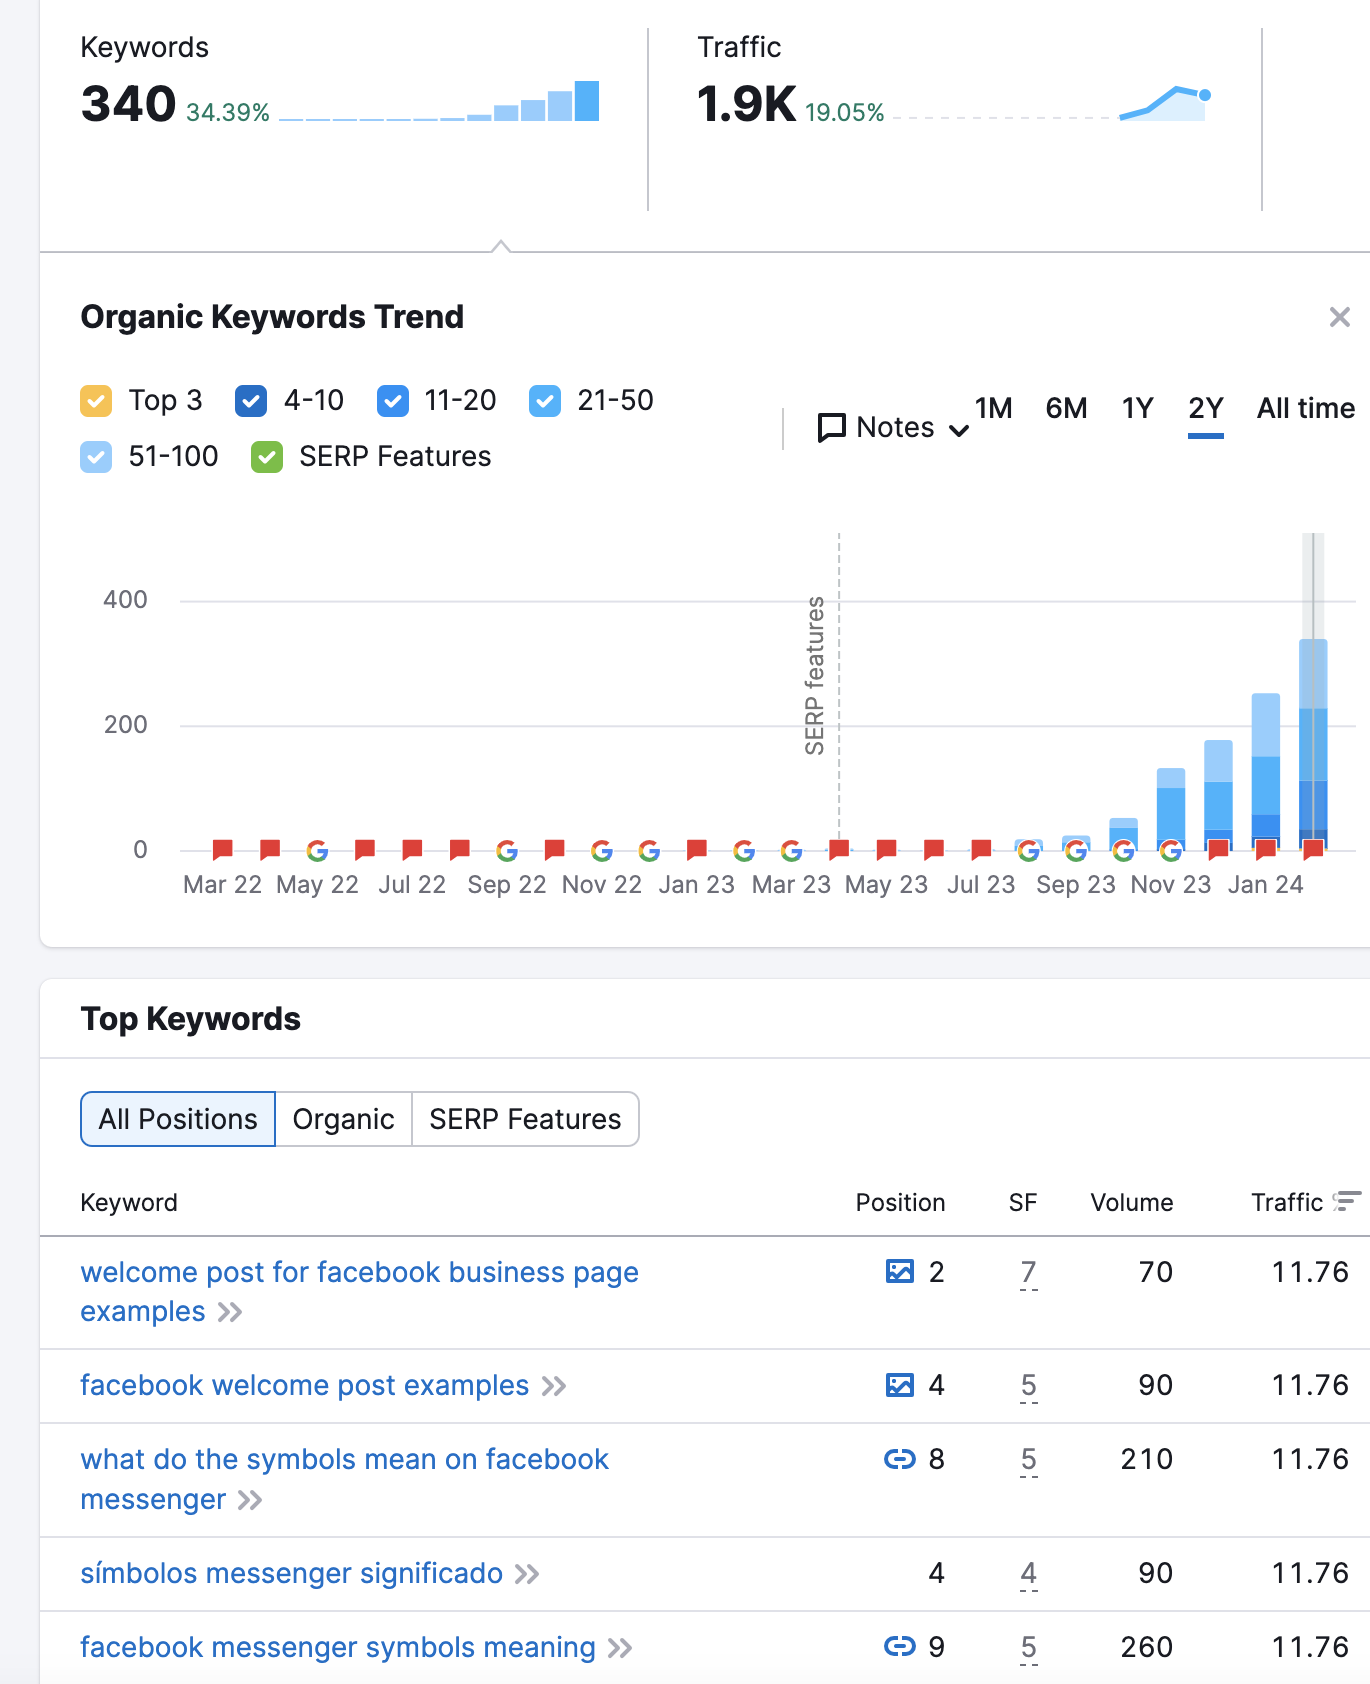
Task: Click the Traffic total 1.9K
Action: [x=746, y=104]
